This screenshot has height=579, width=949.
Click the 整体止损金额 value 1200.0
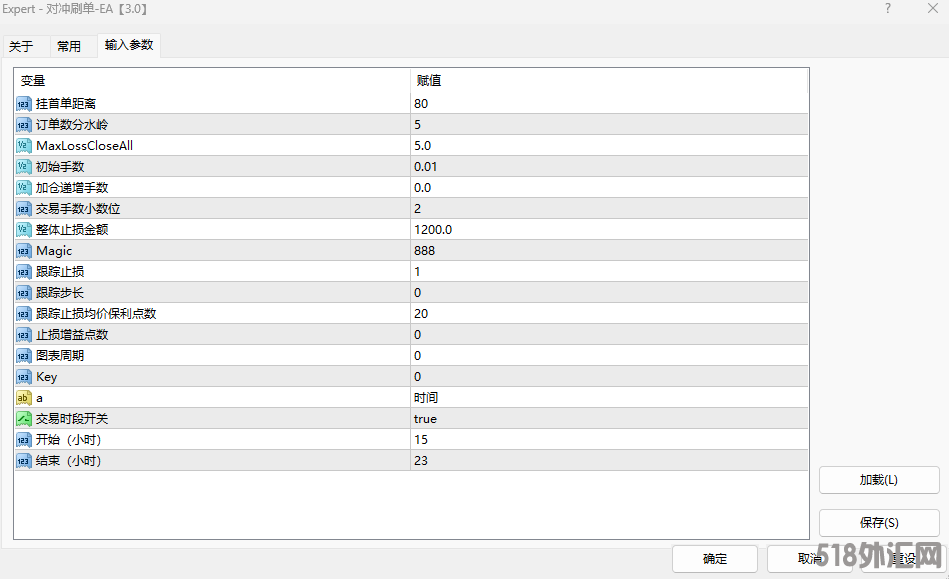pos(433,230)
